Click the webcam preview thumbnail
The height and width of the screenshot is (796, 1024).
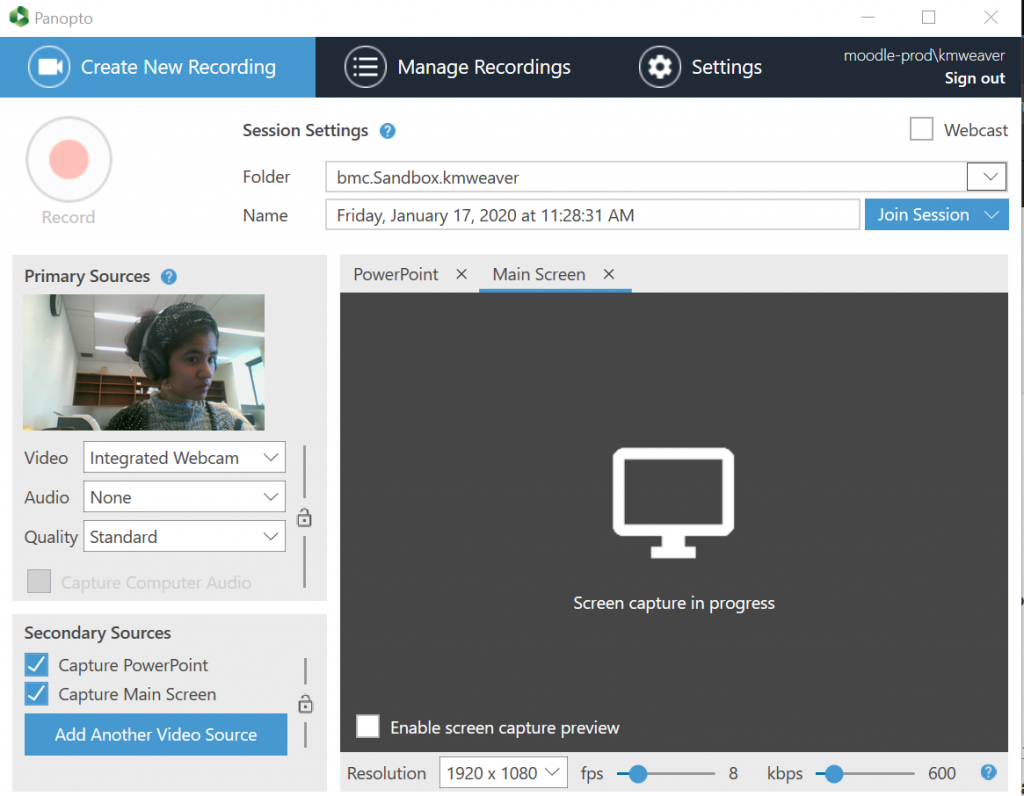coord(144,362)
